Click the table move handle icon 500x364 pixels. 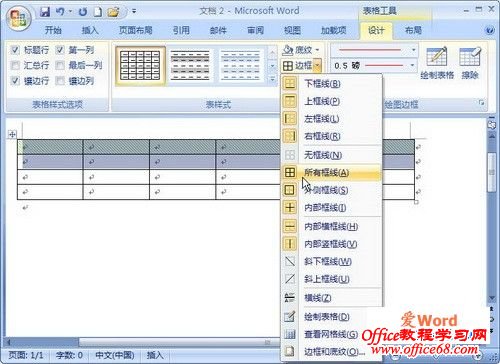(12, 134)
